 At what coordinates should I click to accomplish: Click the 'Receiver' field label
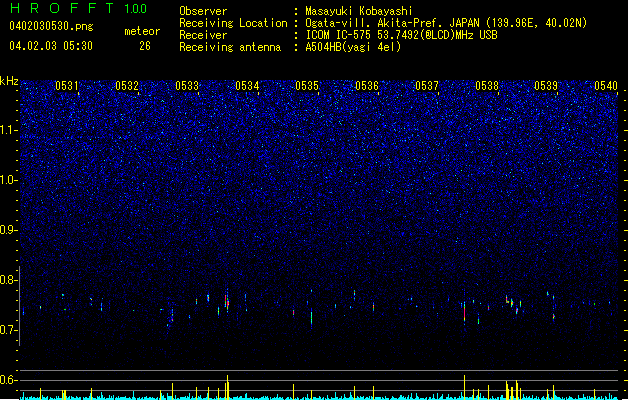click(x=203, y=35)
